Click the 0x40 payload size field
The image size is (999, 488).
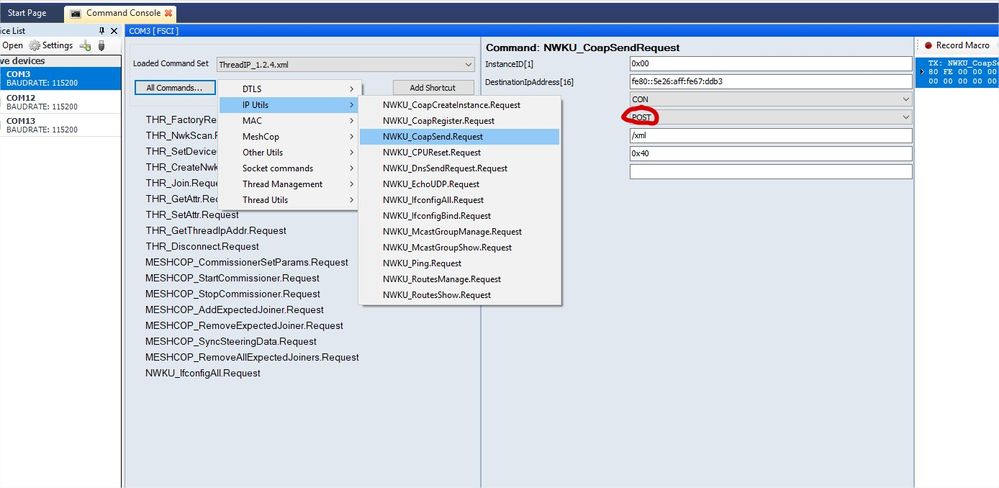pyautogui.click(x=771, y=154)
